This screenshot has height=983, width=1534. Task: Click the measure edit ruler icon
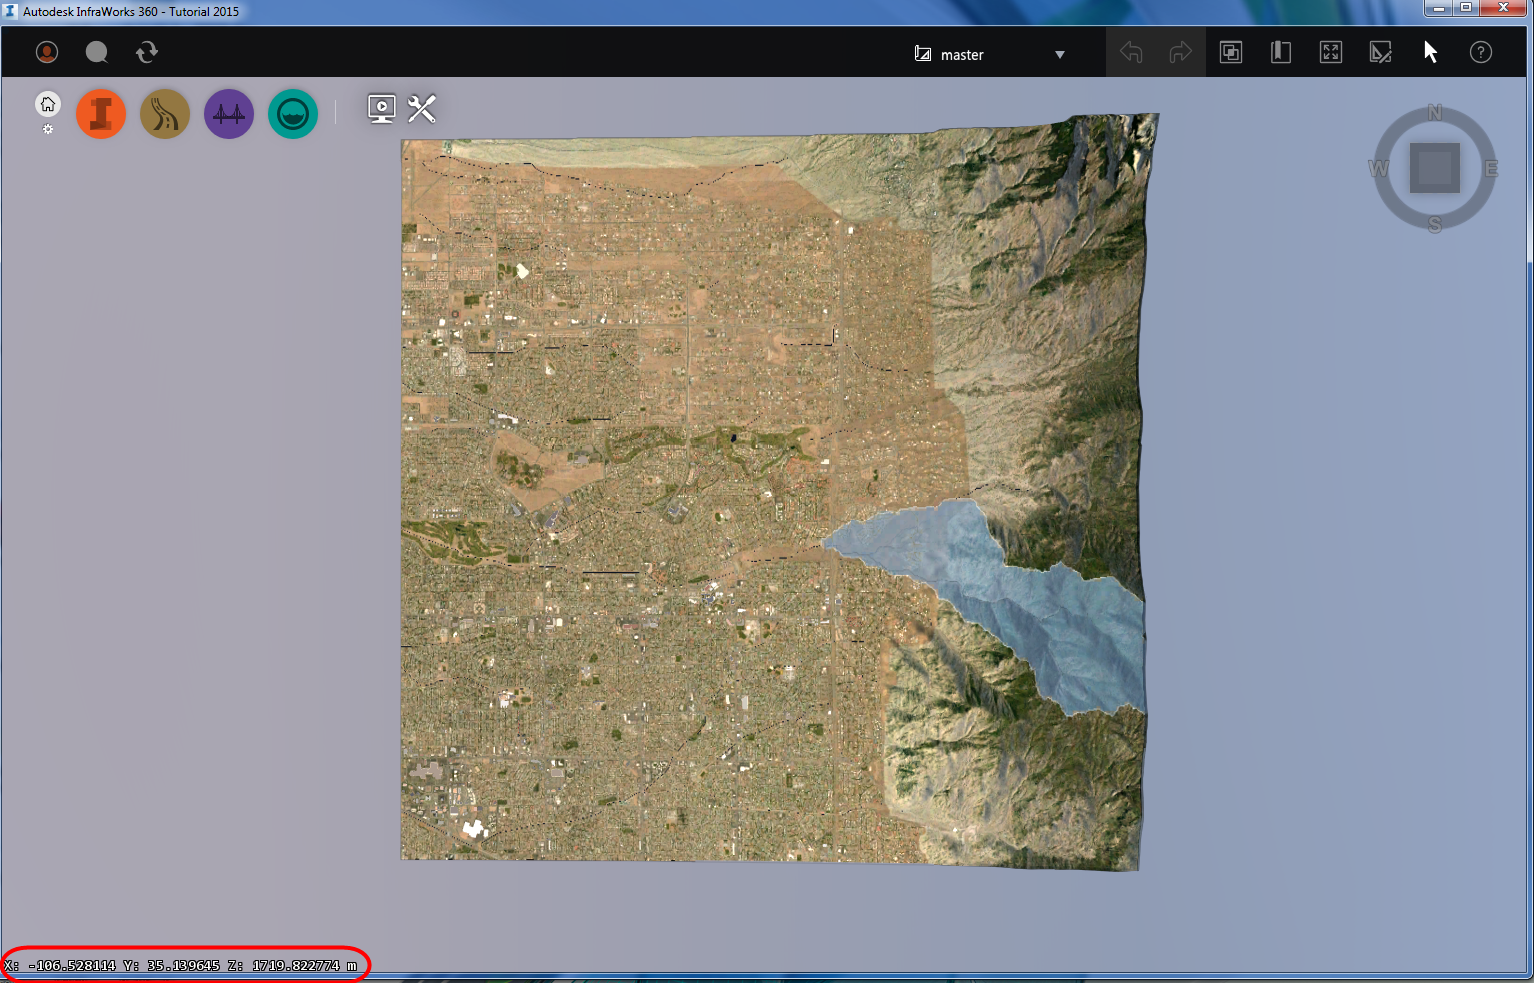click(x=1381, y=52)
